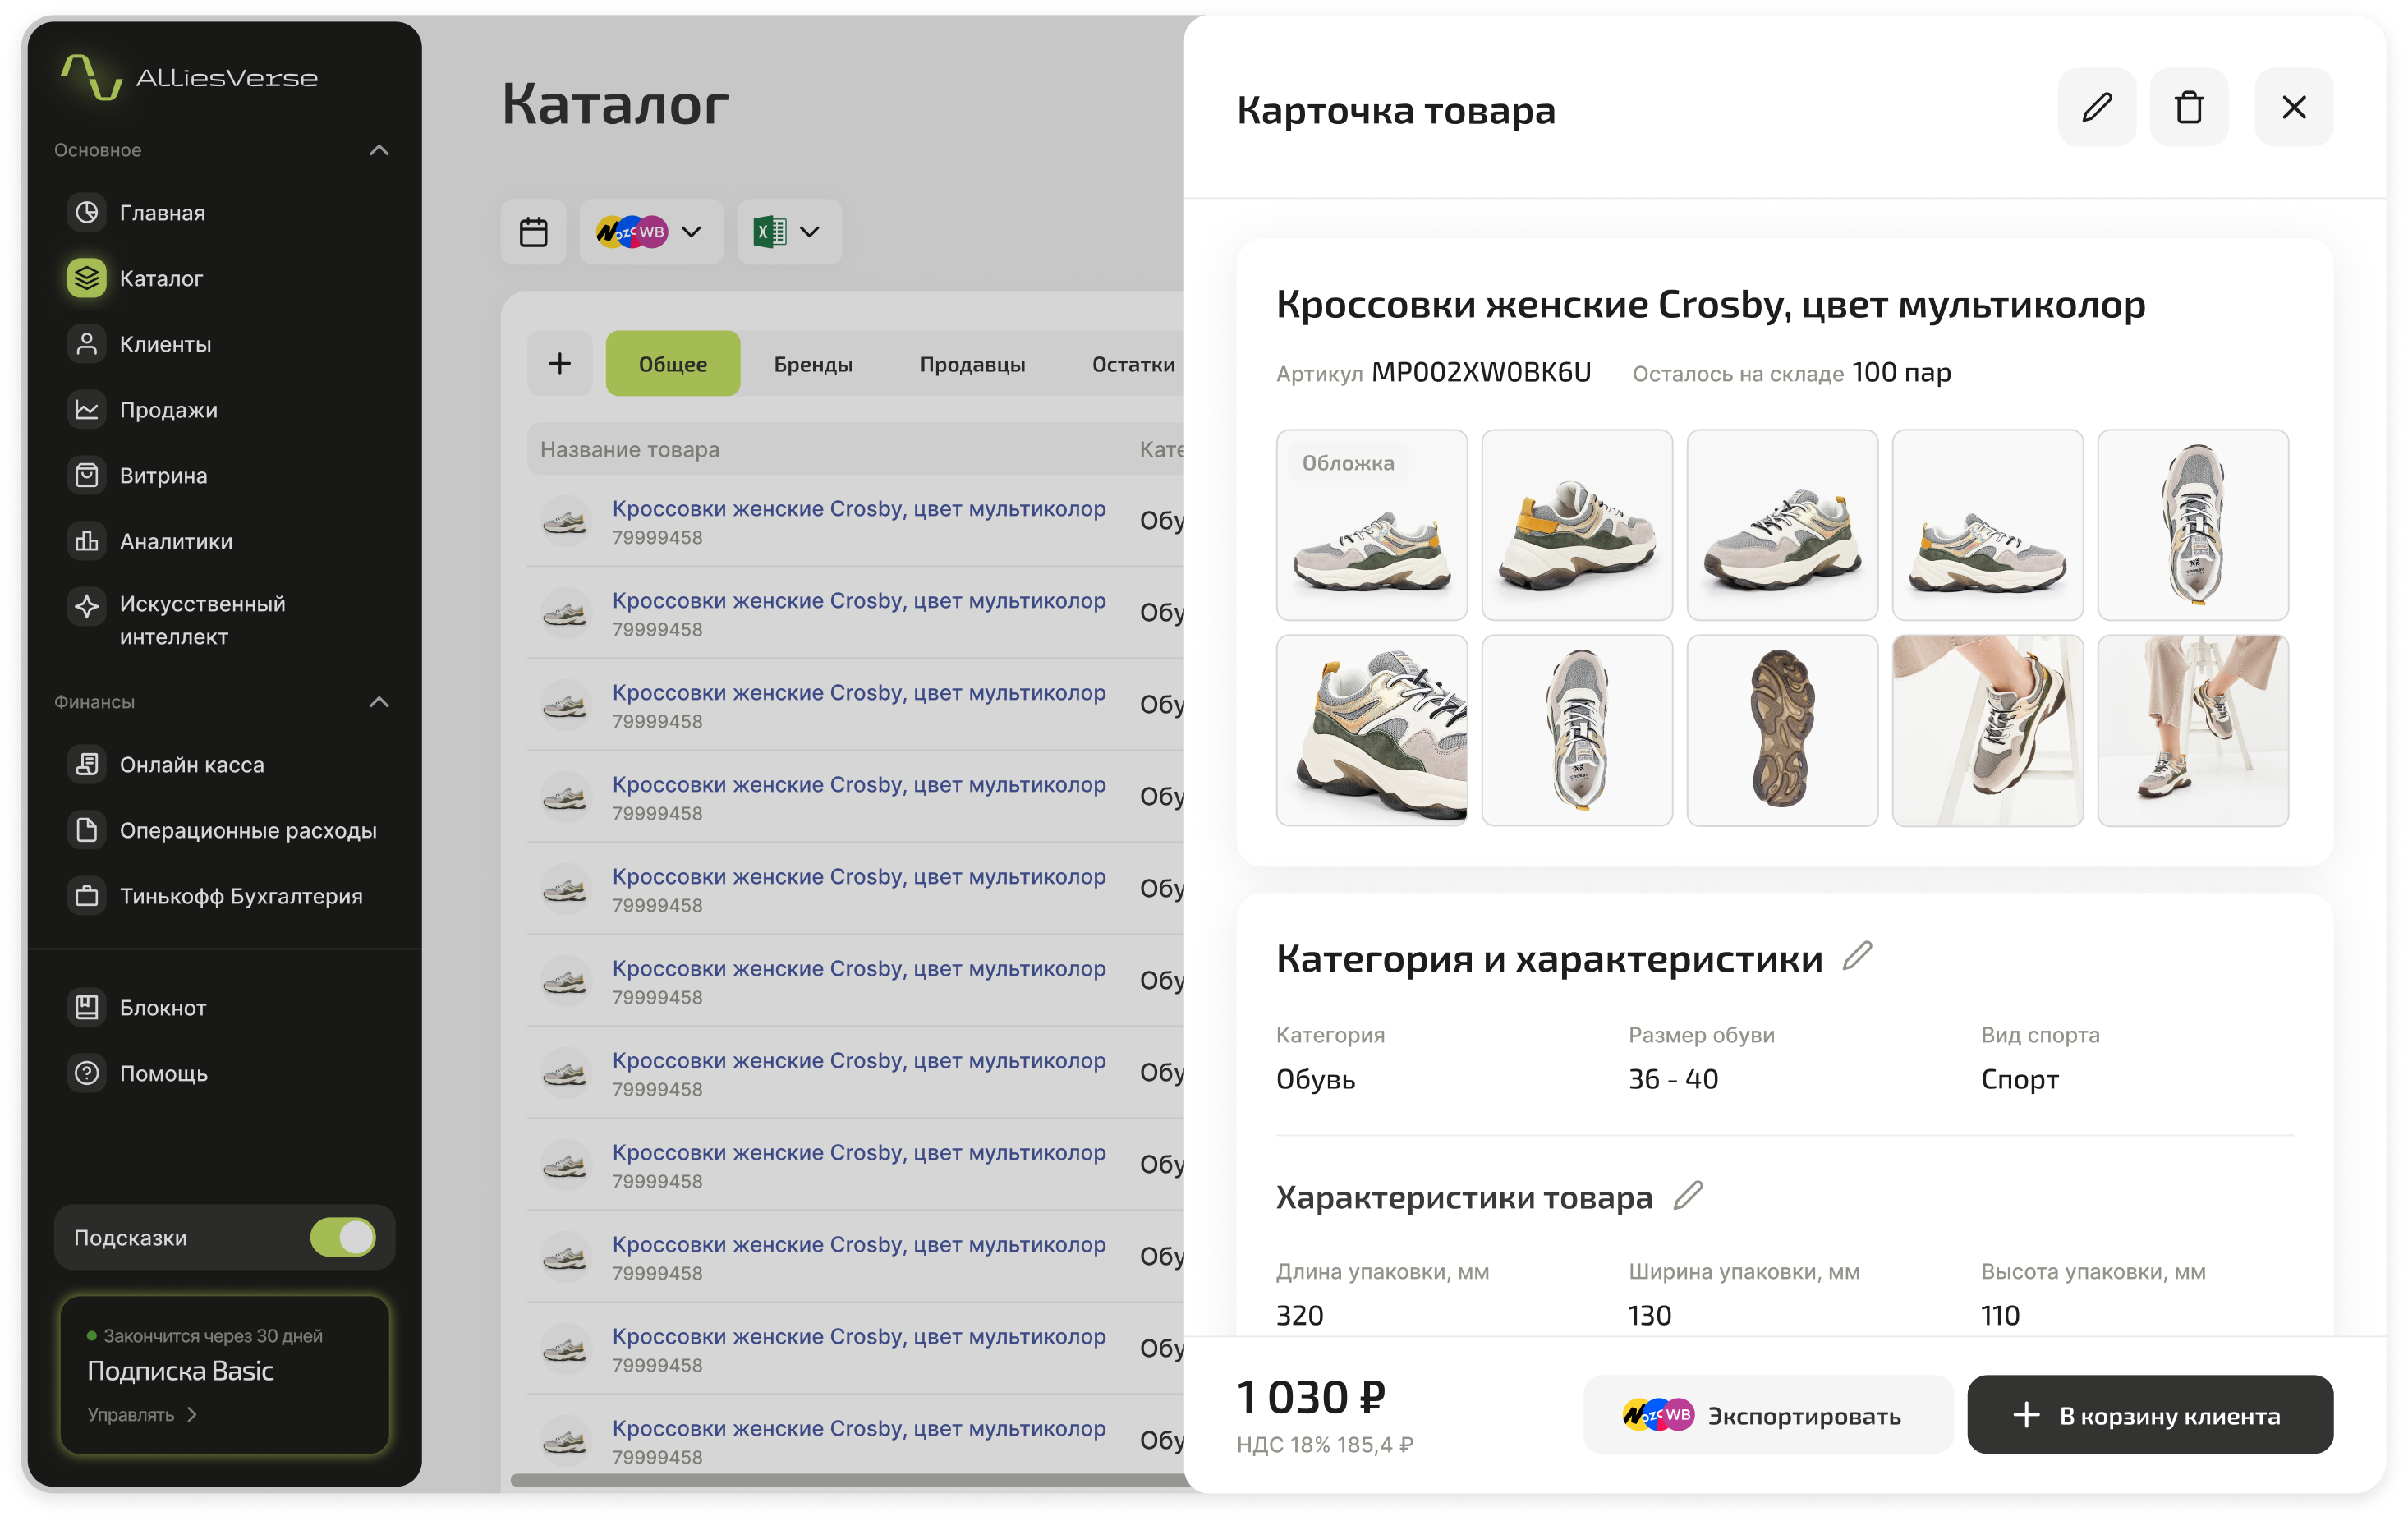Screen dimensions: 2408x1521
Task: Click Вид спорта value Спорт
Action: (2020, 1080)
